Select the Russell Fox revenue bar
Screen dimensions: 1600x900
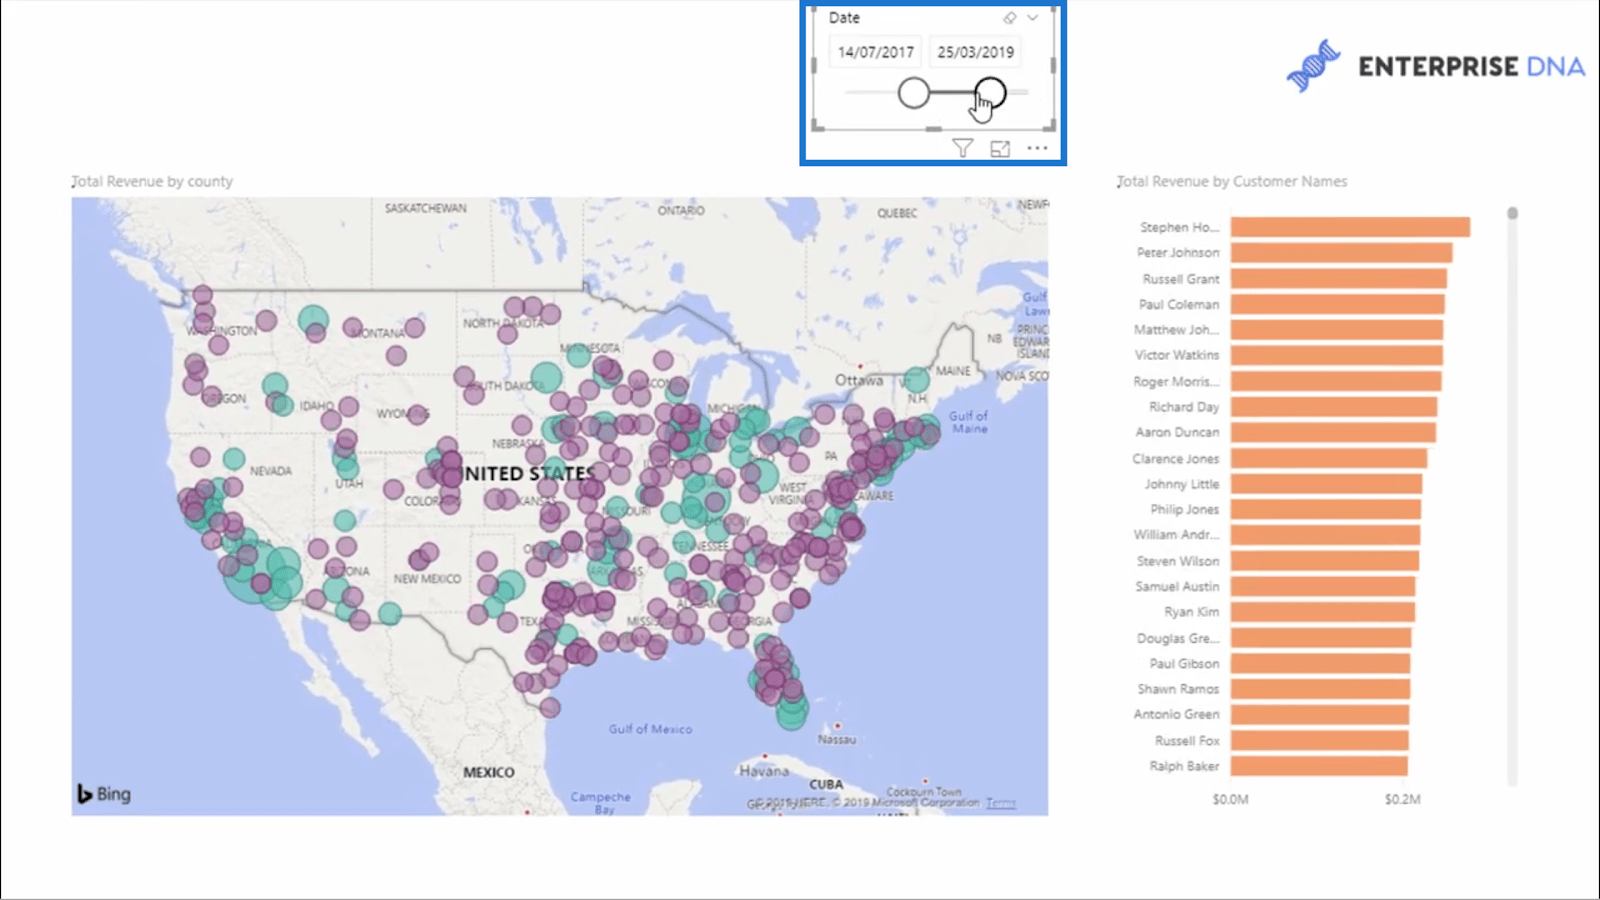pyautogui.click(x=1320, y=740)
